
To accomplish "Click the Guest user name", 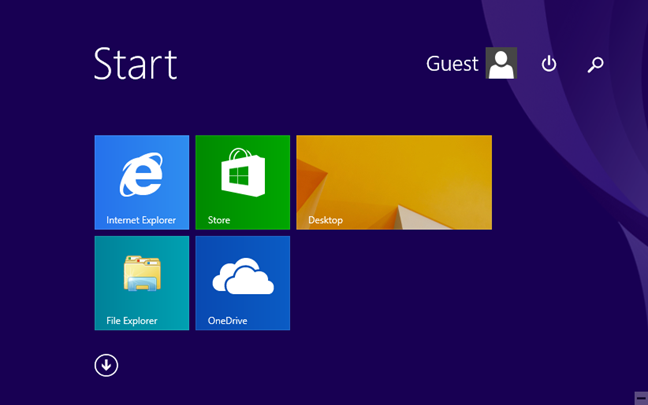I will [452, 64].
